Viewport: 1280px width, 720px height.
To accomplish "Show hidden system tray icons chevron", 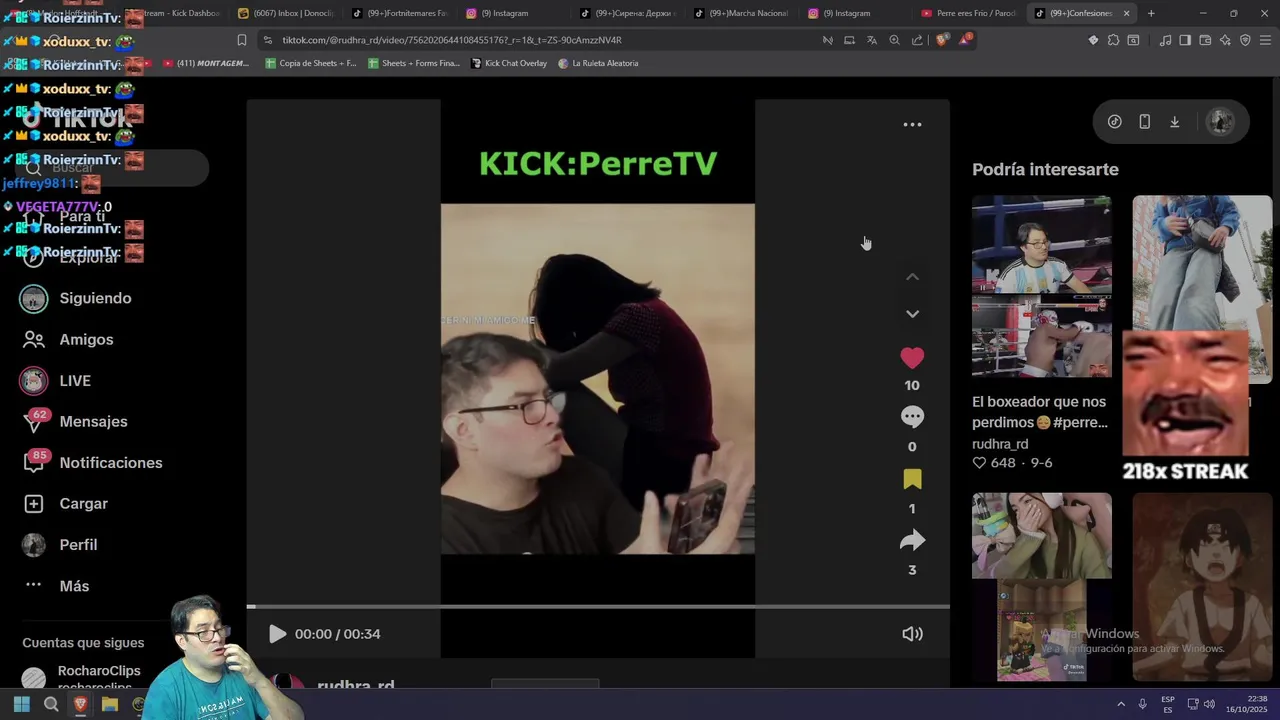I will tap(1121, 704).
